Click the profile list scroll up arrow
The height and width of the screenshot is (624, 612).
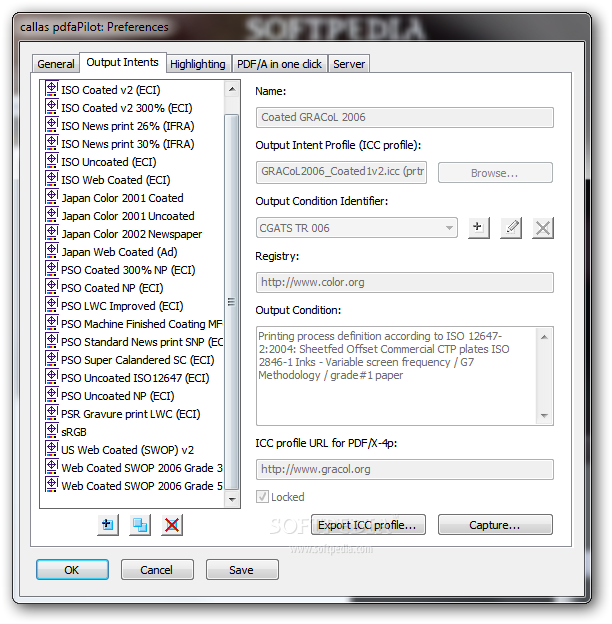click(232, 90)
